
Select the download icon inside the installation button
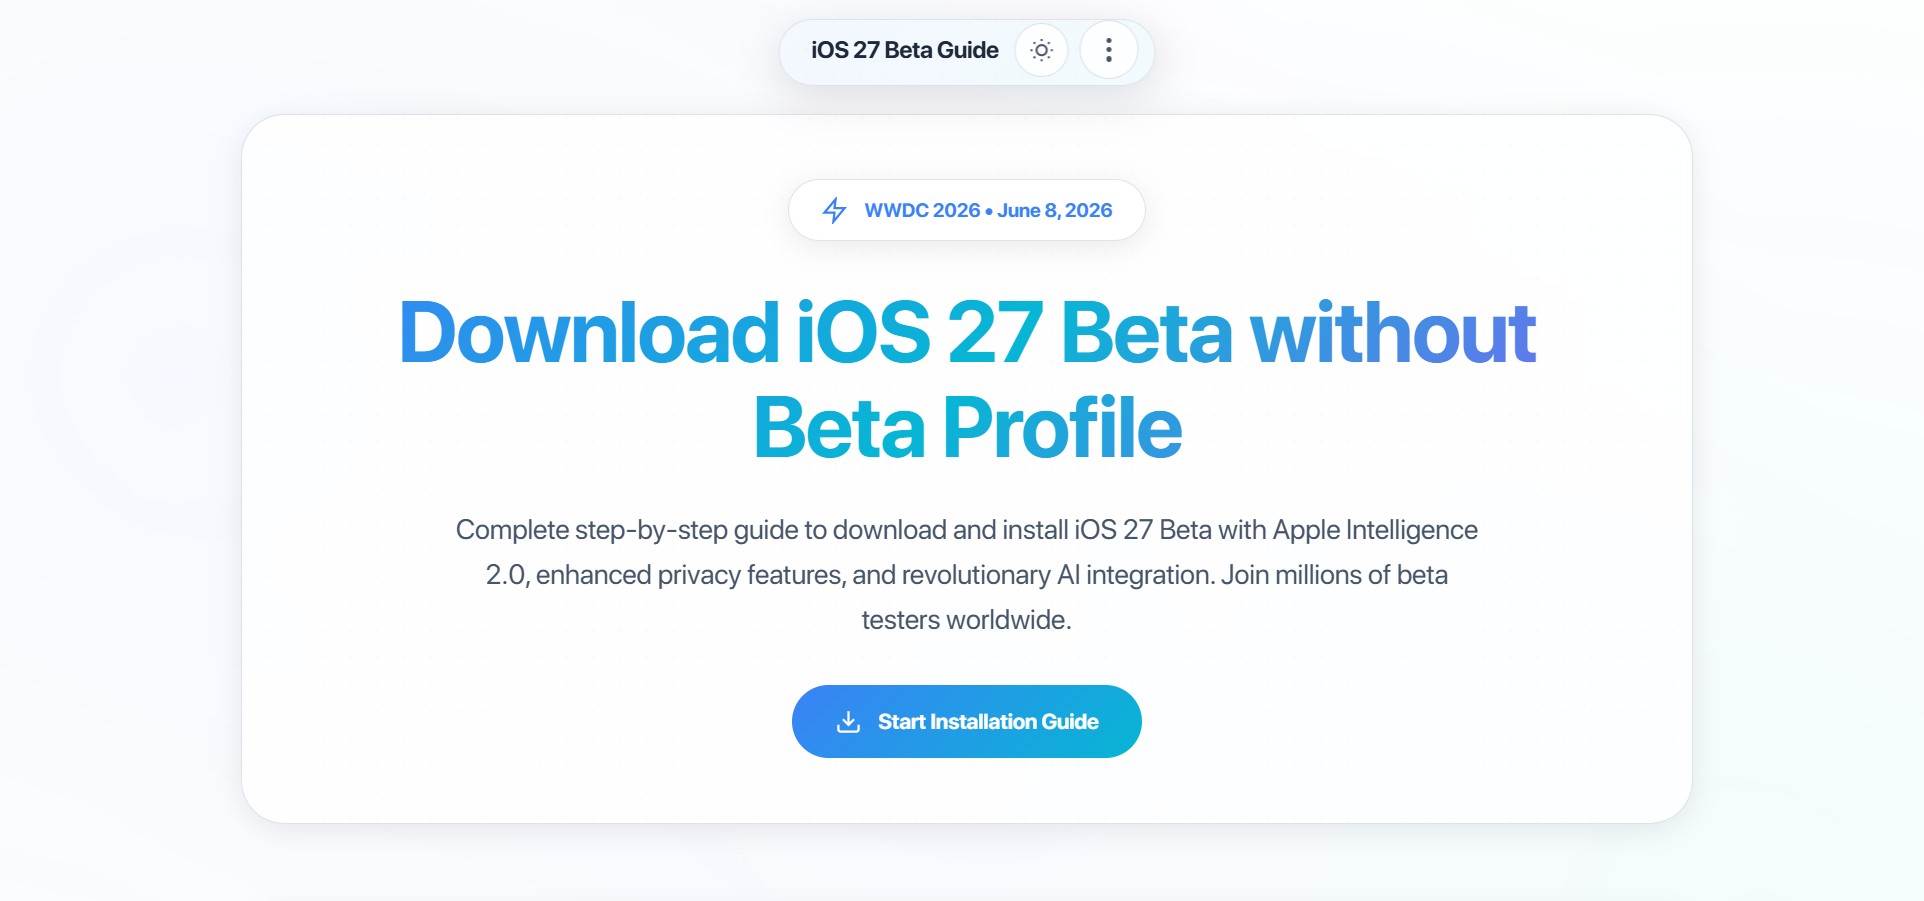pyautogui.click(x=848, y=721)
